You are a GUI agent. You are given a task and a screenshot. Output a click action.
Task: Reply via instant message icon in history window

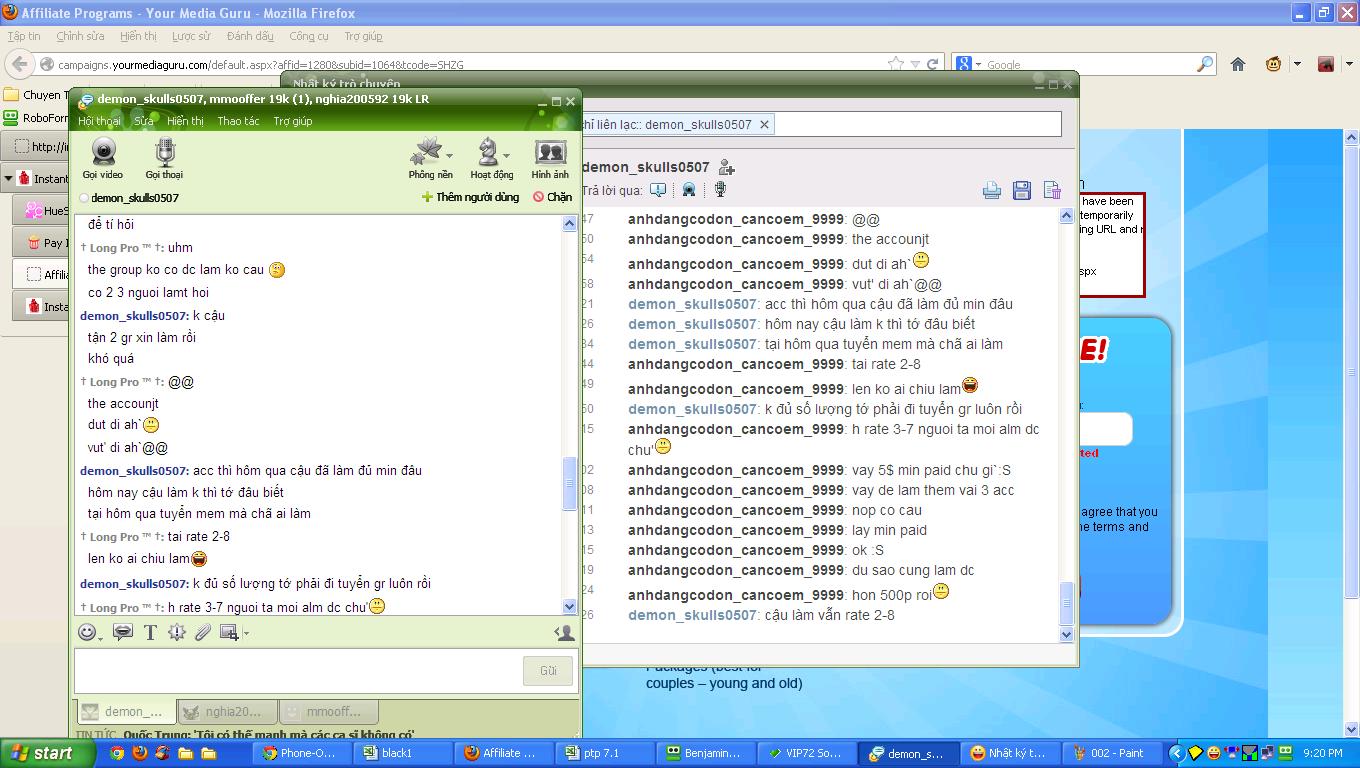pos(658,189)
